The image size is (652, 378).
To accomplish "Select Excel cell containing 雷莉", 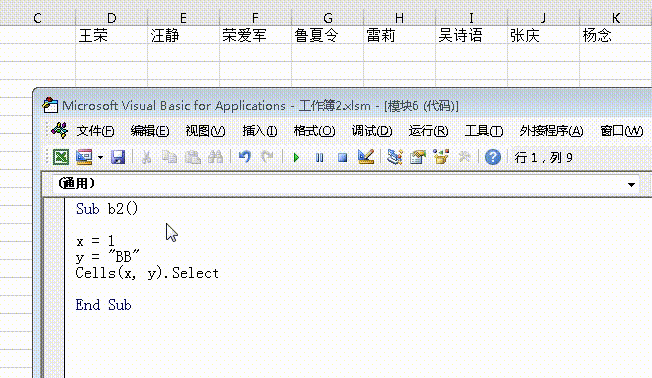I will [399, 35].
